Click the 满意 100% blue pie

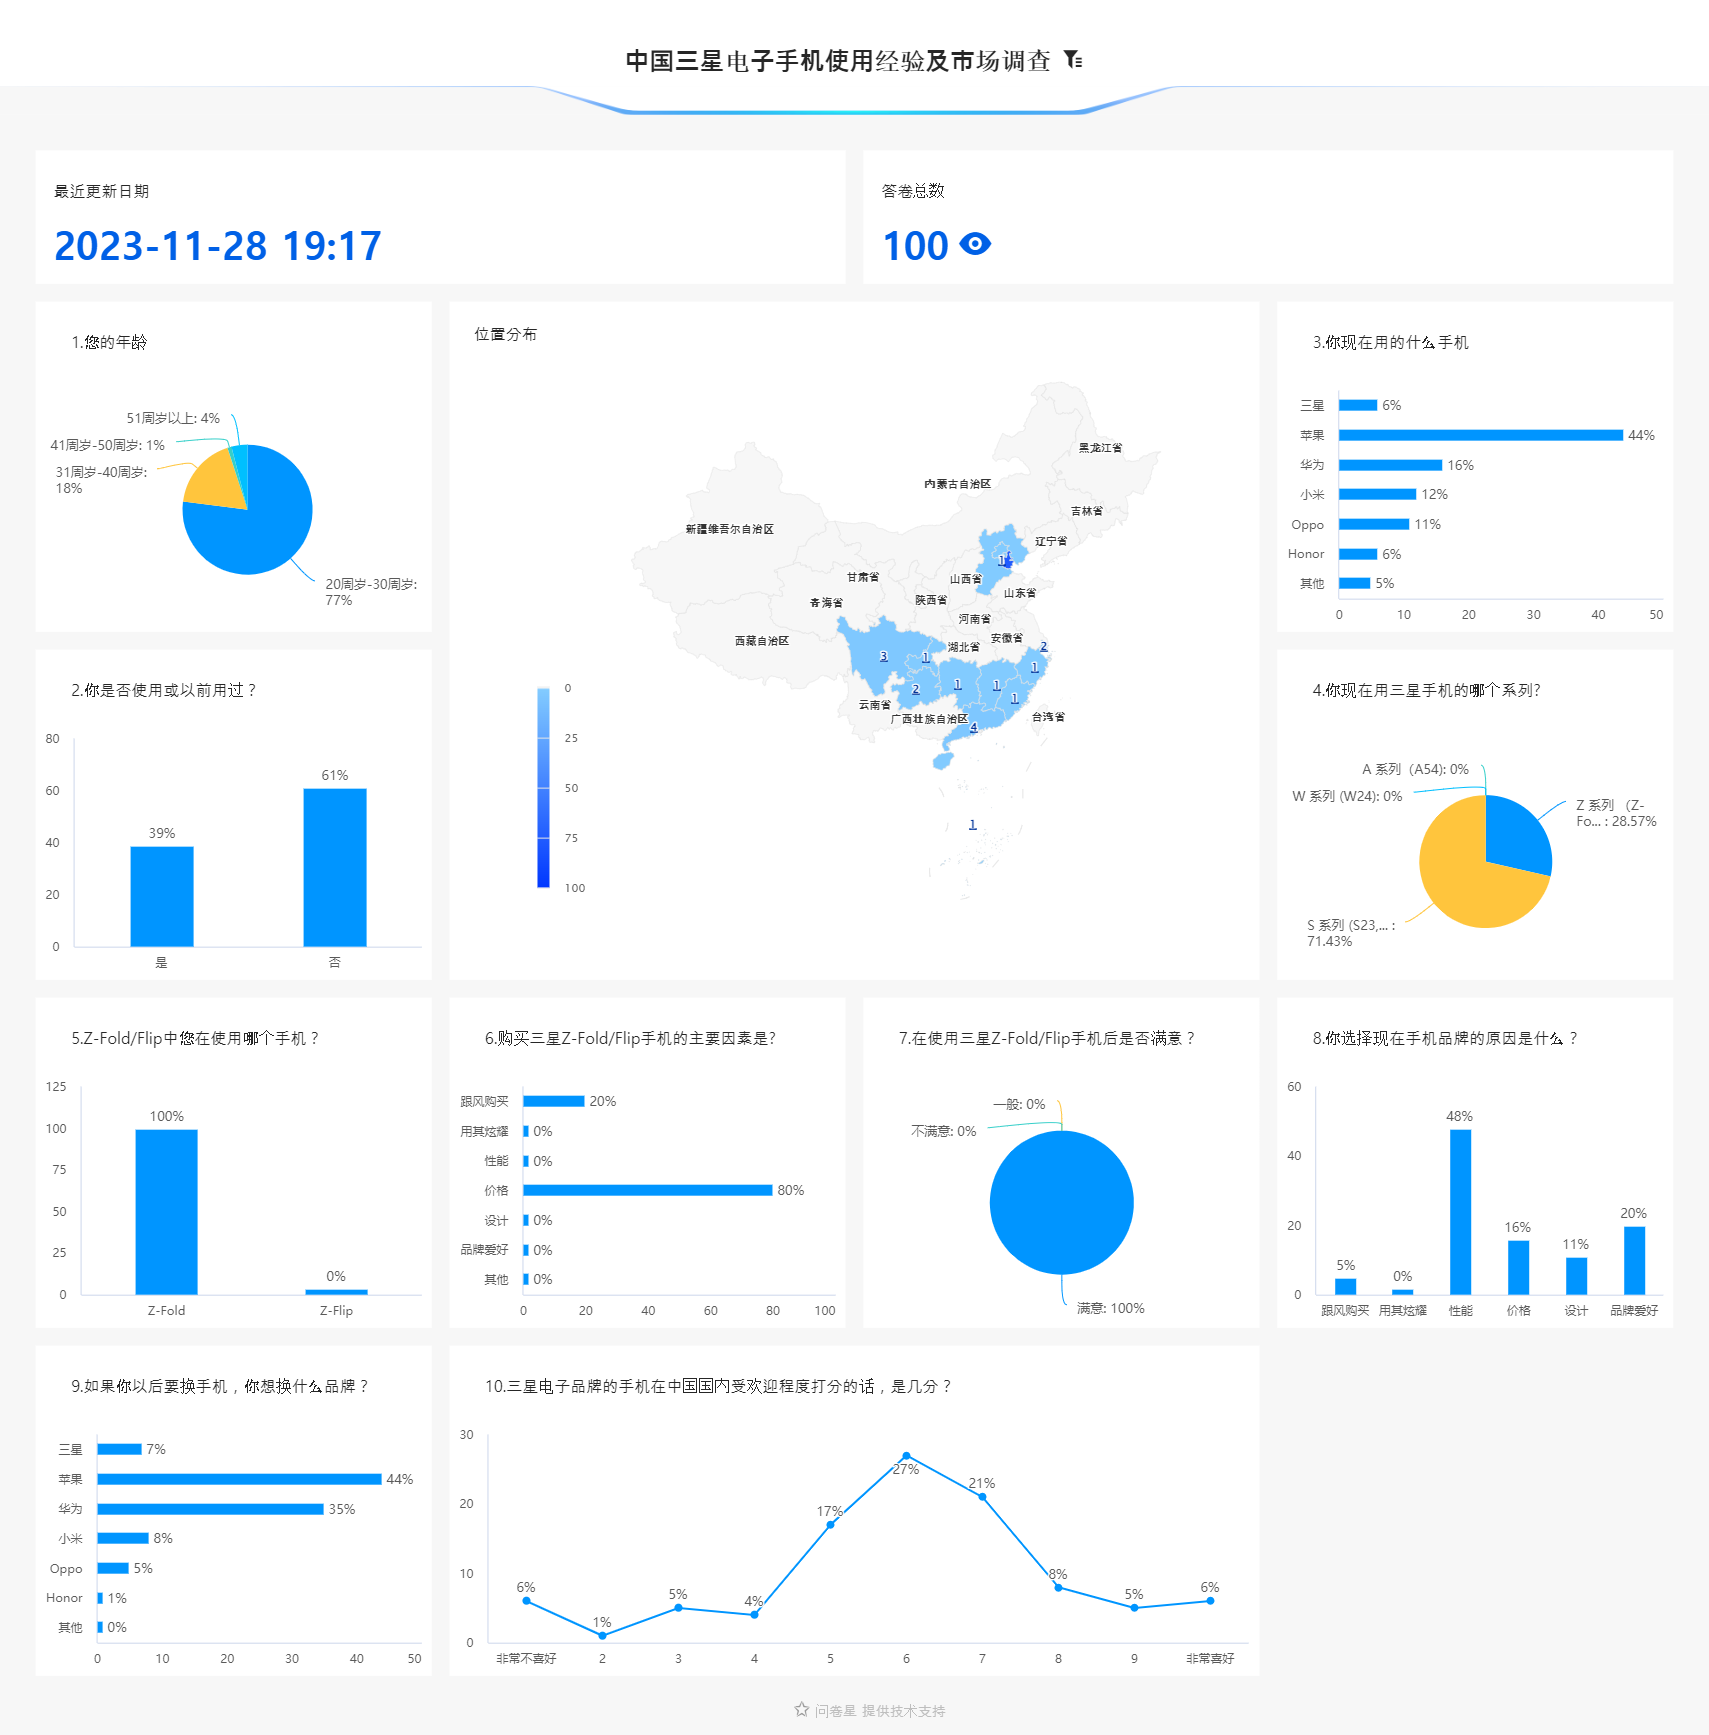[1062, 1203]
